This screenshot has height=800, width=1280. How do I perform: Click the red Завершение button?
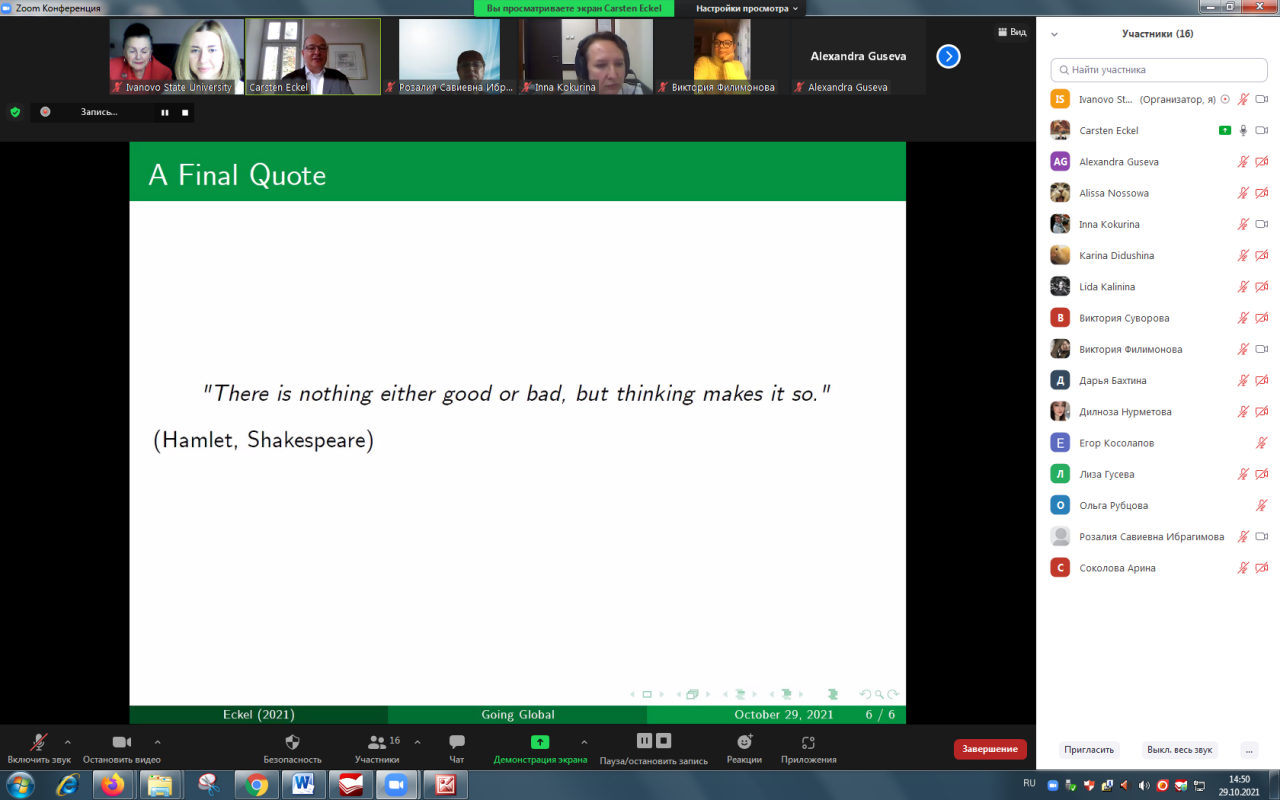(x=989, y=749)
